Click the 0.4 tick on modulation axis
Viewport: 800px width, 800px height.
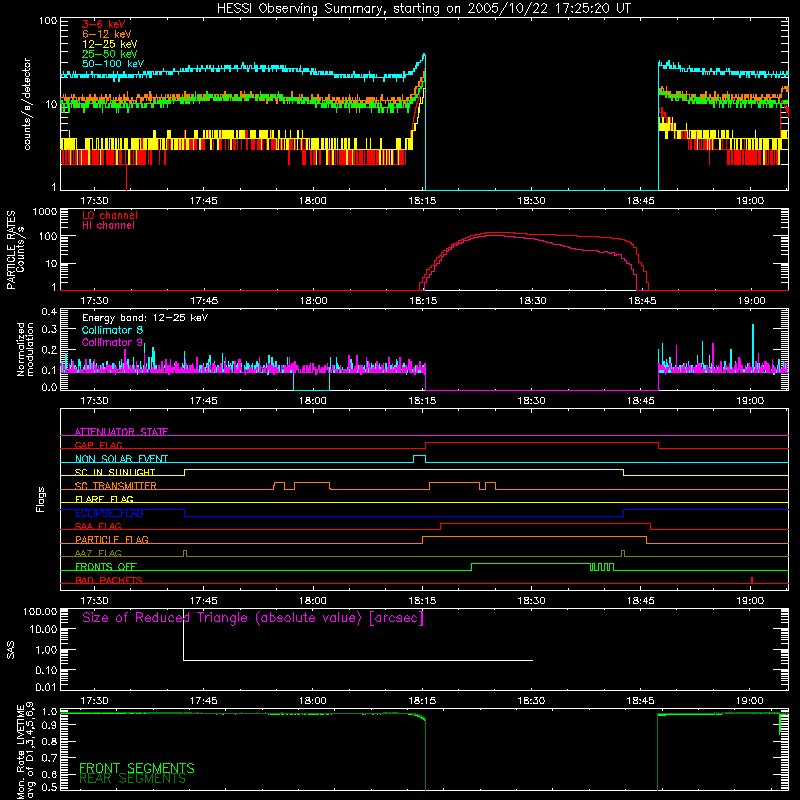click(x=49, y=312)
